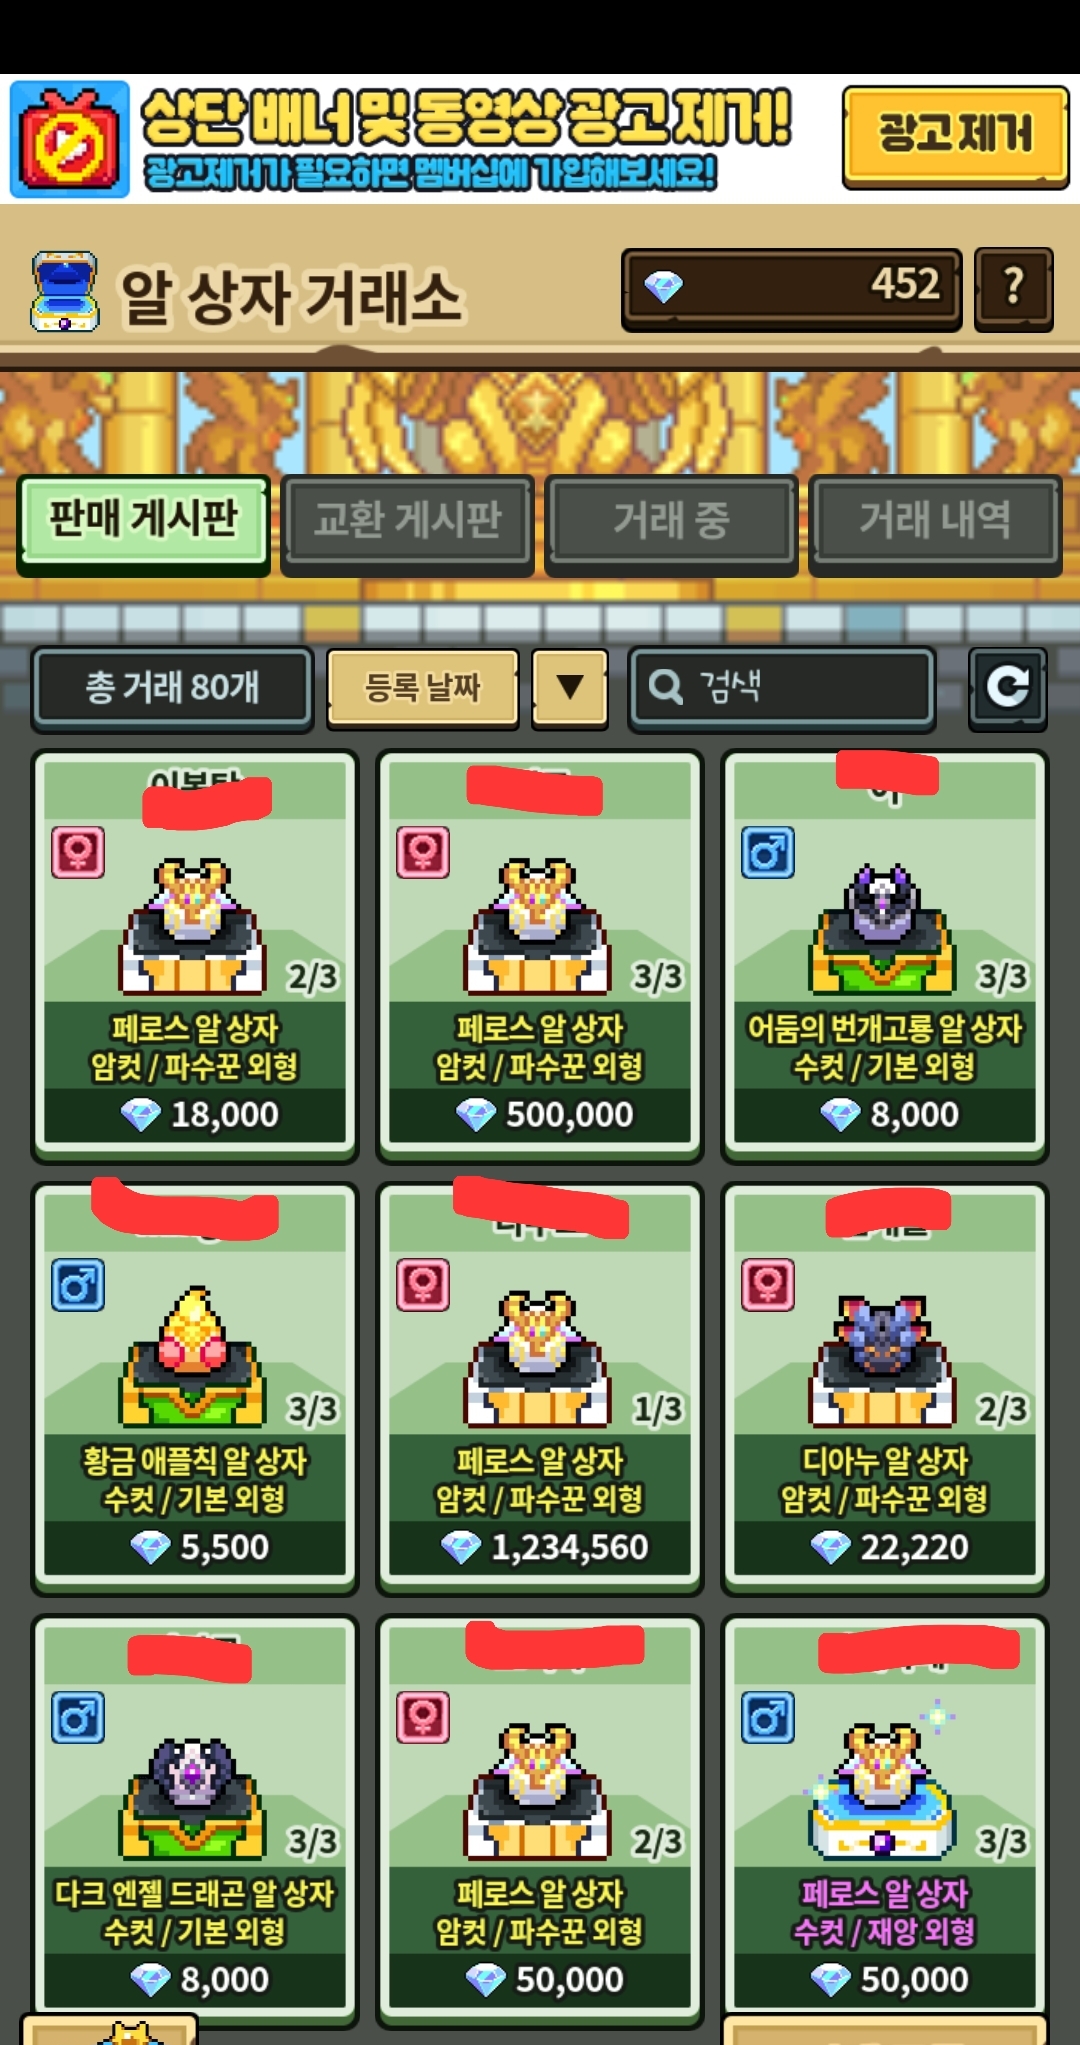The width and height of the screenshot is (1080, 2045).
Task: Open the 500,000 페로스 알 상자 listing
Action: (x=540, y=955)
